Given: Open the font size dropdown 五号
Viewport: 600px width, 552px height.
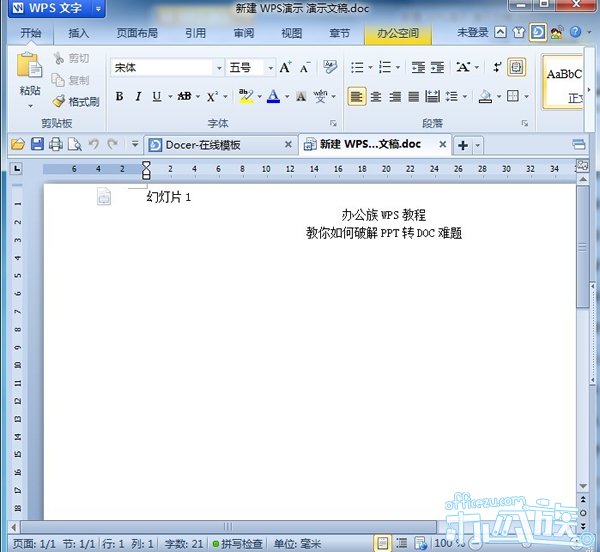Looking at the screenshot, I should point(270,68).
